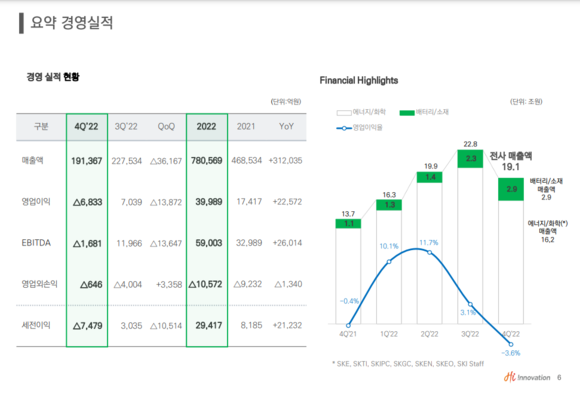Click the 29,417 pre-tax profit cell
The height and width of the screenshot is (394, 580).
(209, 326)
